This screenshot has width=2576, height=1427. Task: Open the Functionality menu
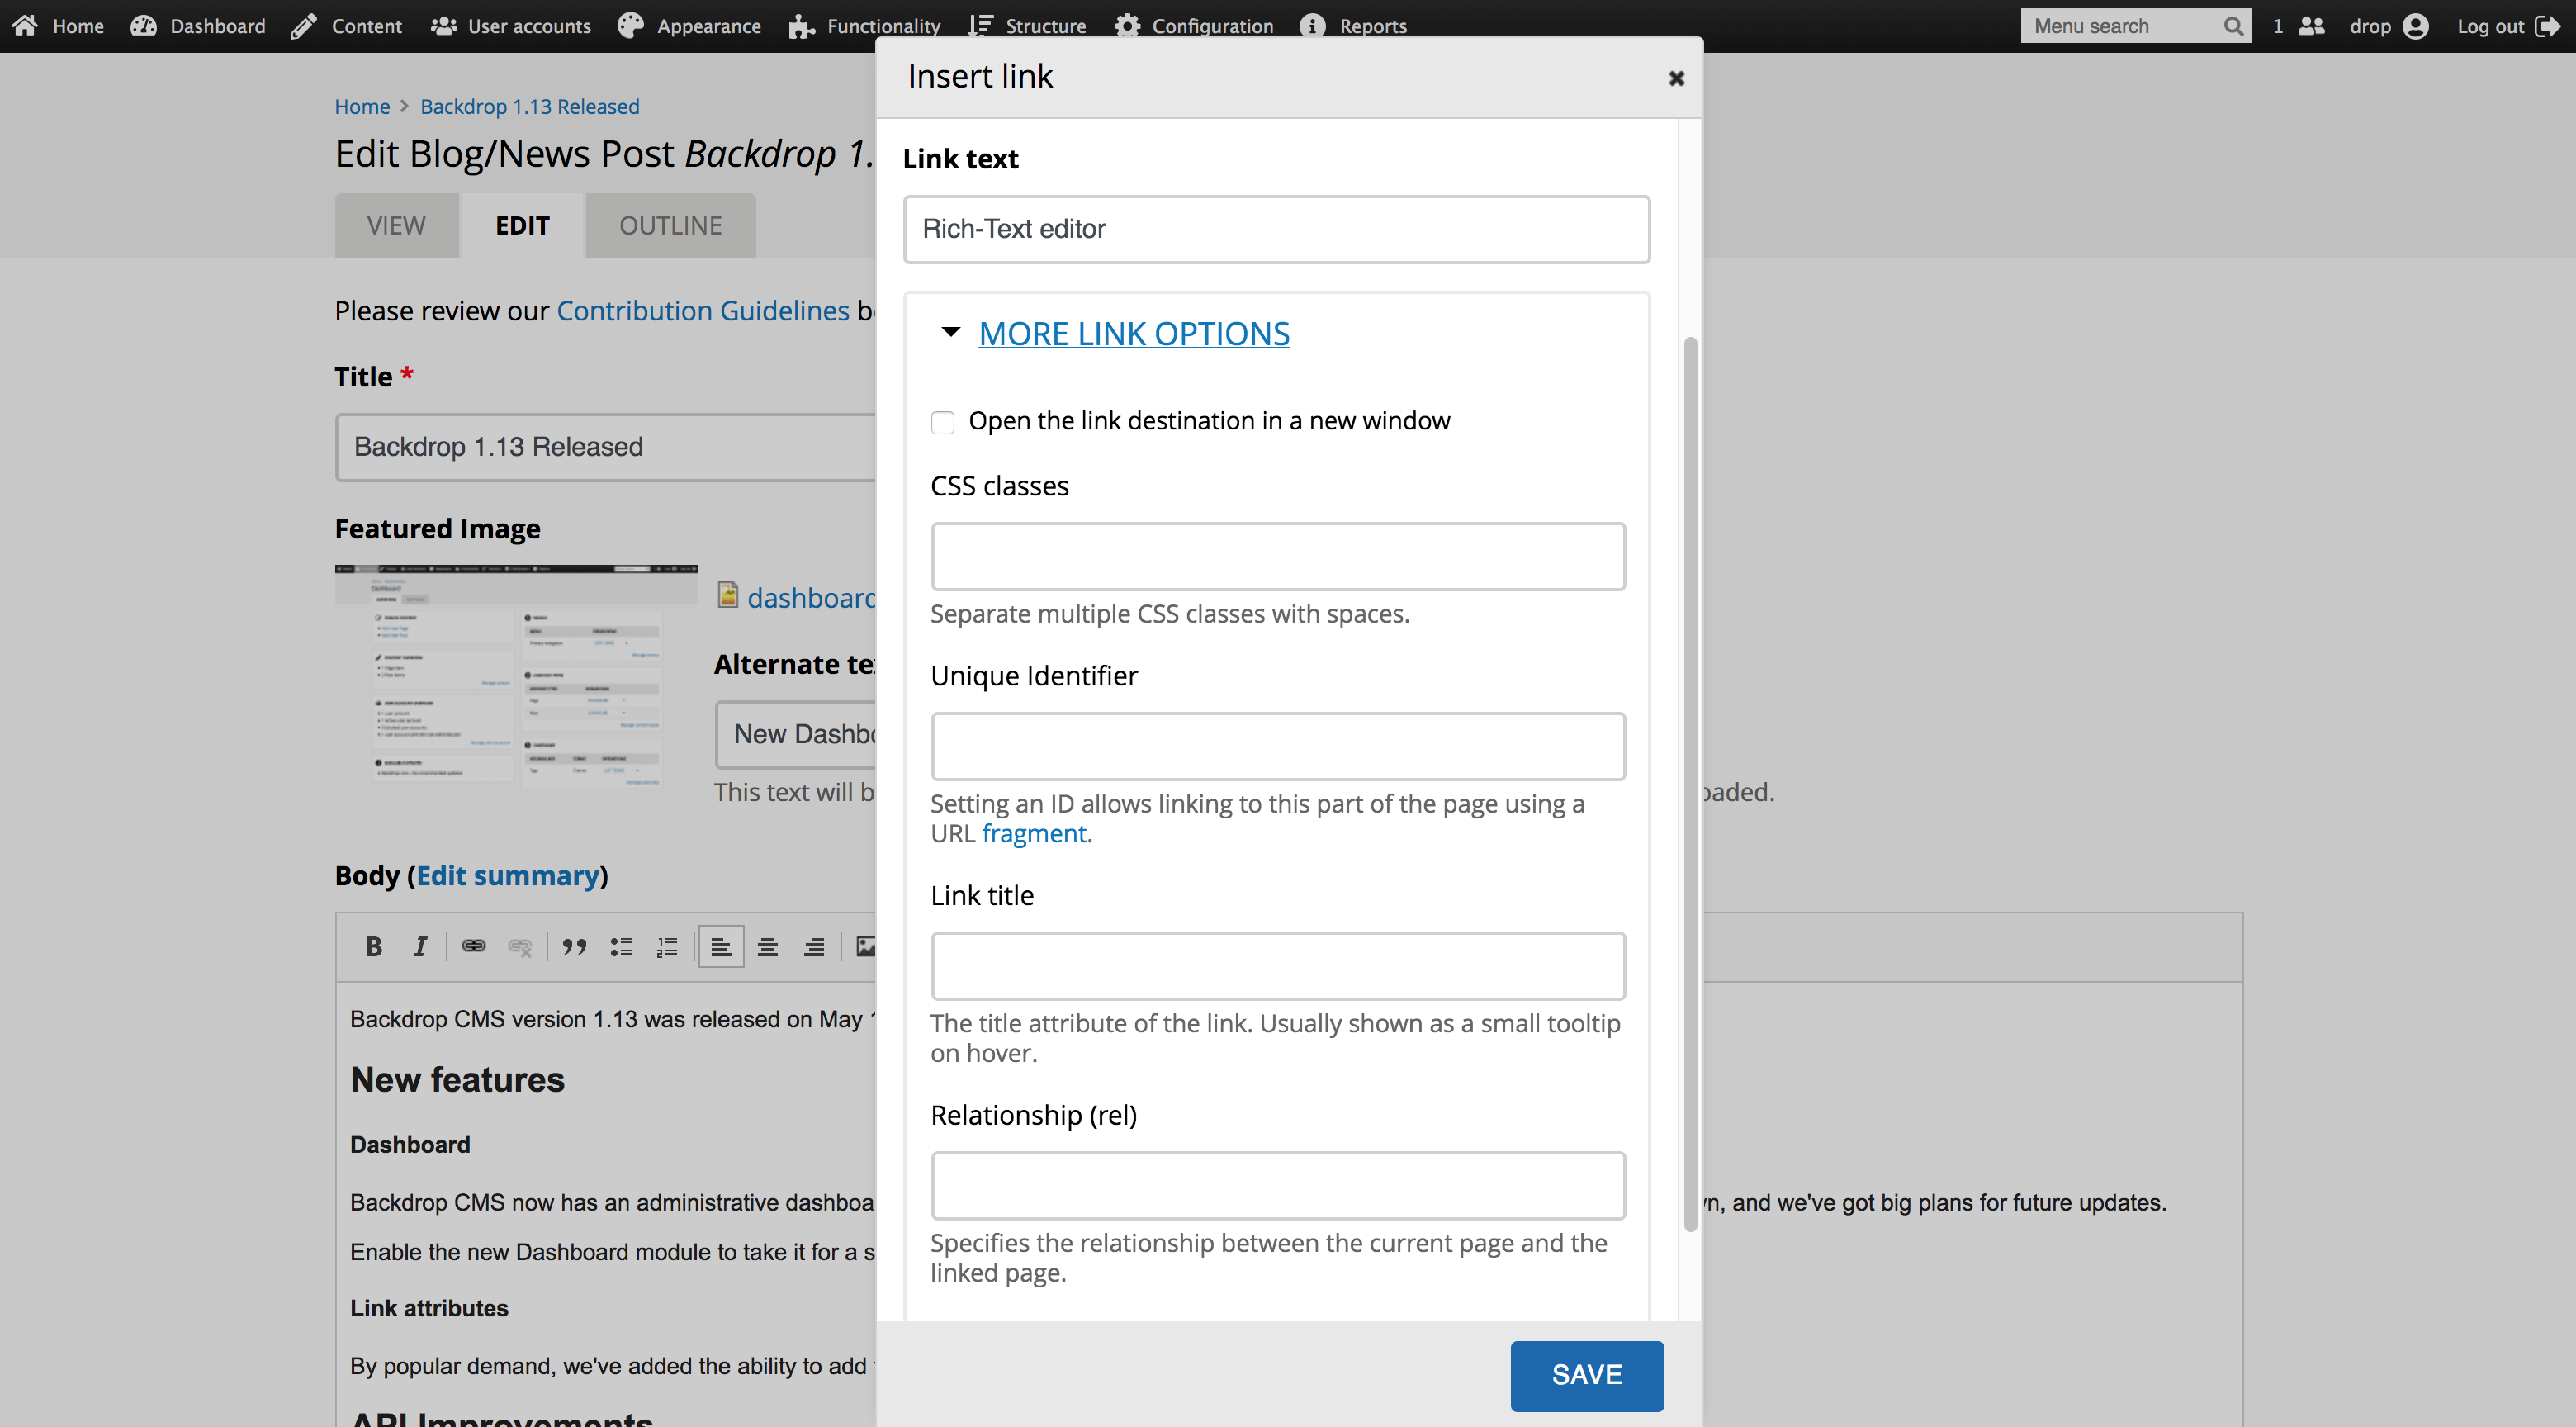click(864, 26)
